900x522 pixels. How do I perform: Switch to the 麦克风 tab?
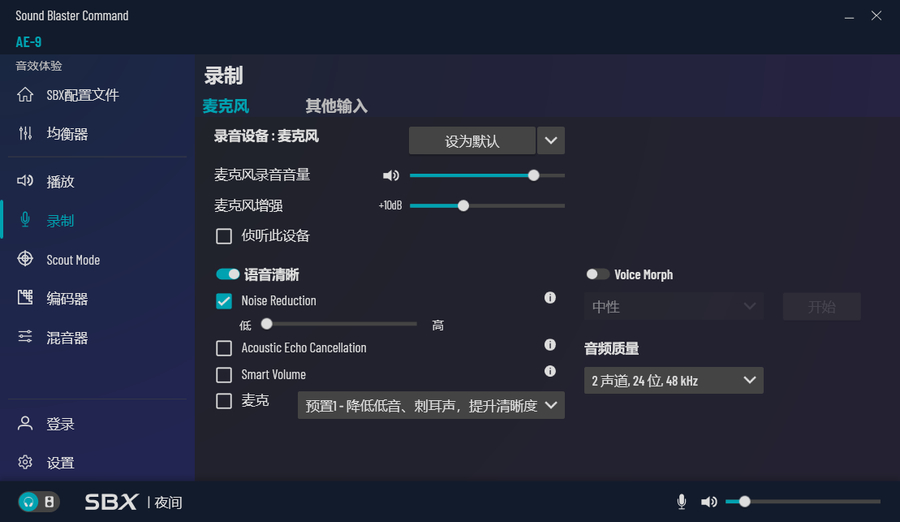click(226, 106)
